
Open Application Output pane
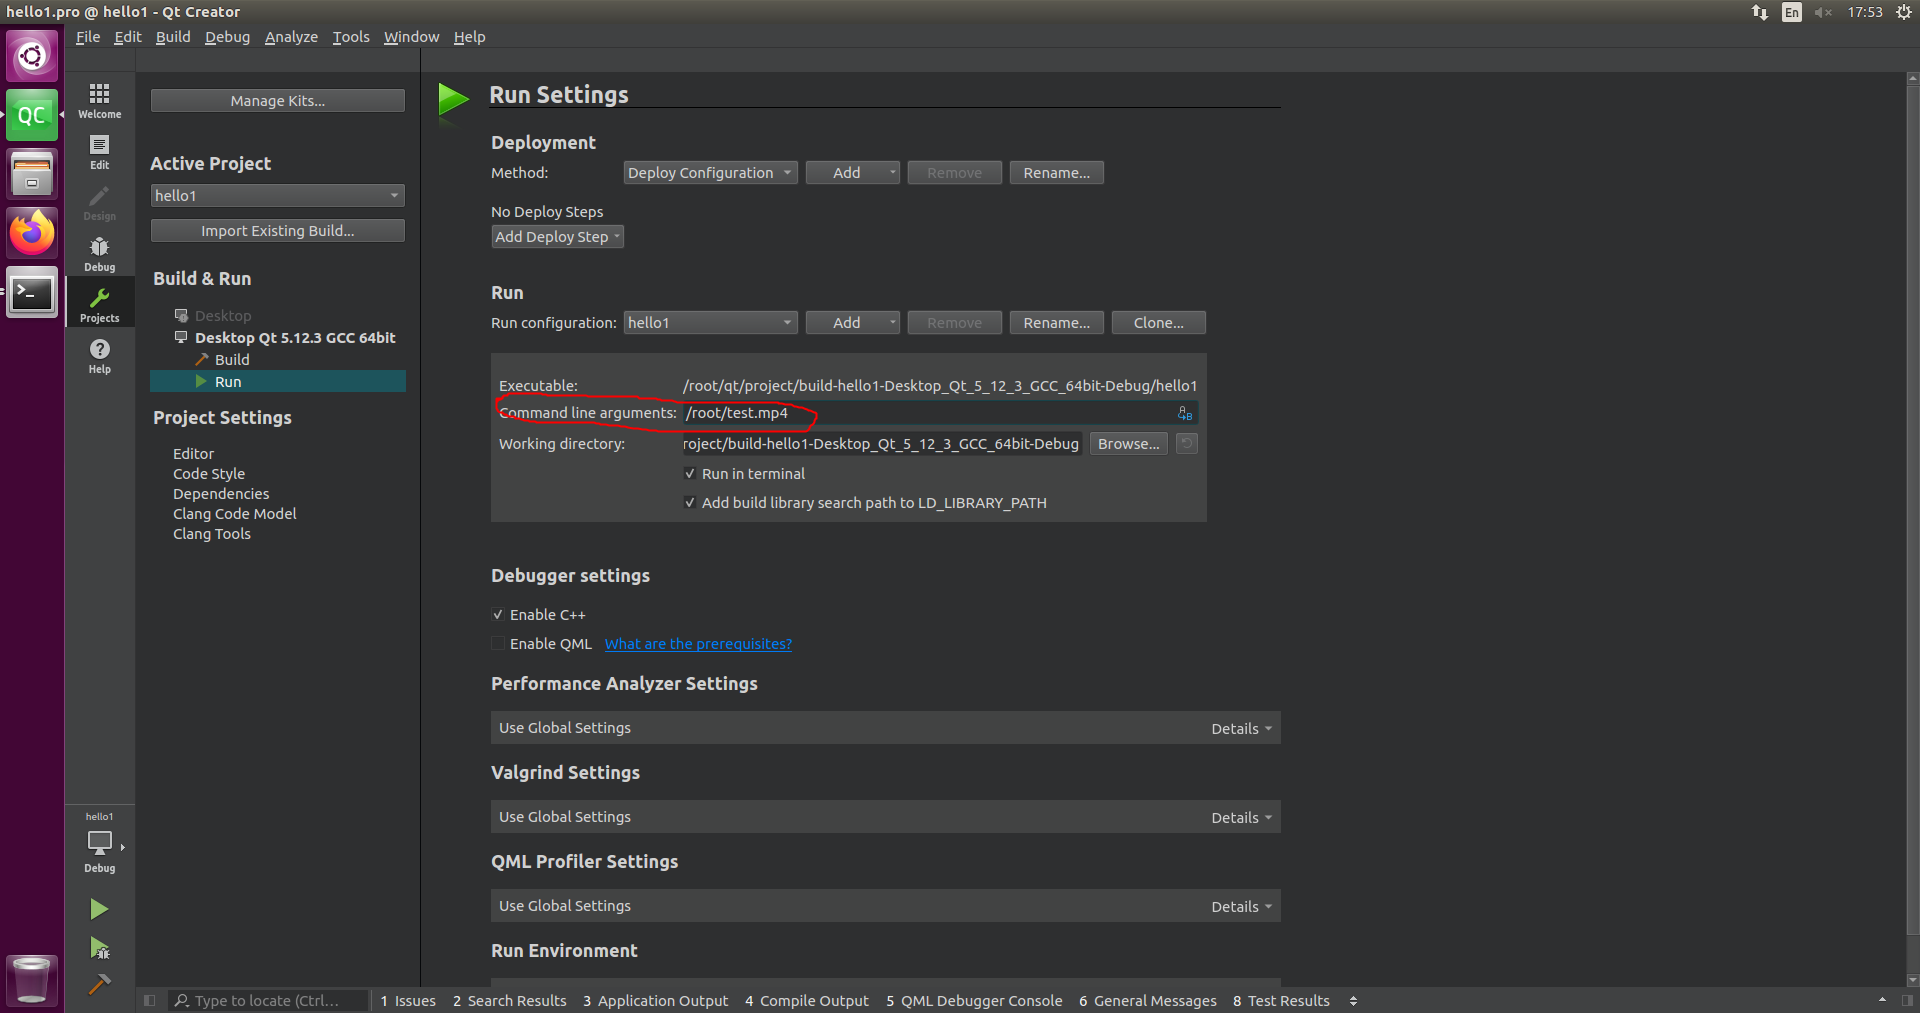click(655, 1000)
